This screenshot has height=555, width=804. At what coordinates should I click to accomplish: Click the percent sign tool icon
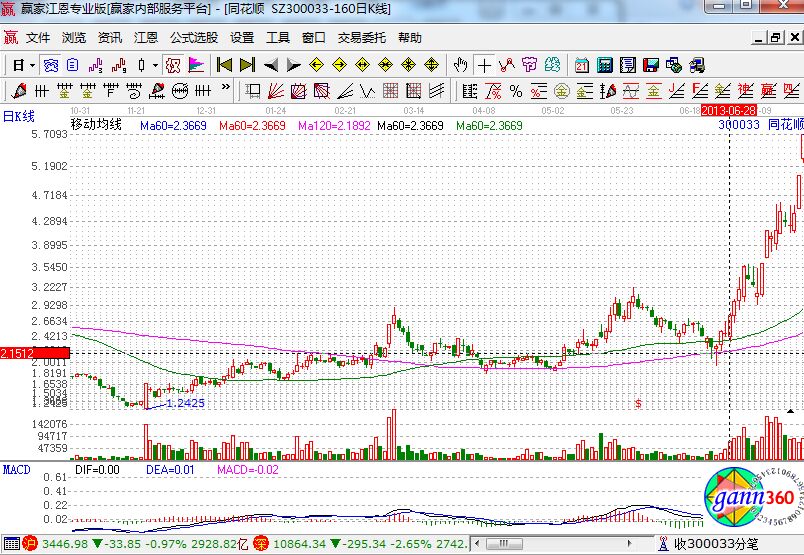[x=516, y=91]
